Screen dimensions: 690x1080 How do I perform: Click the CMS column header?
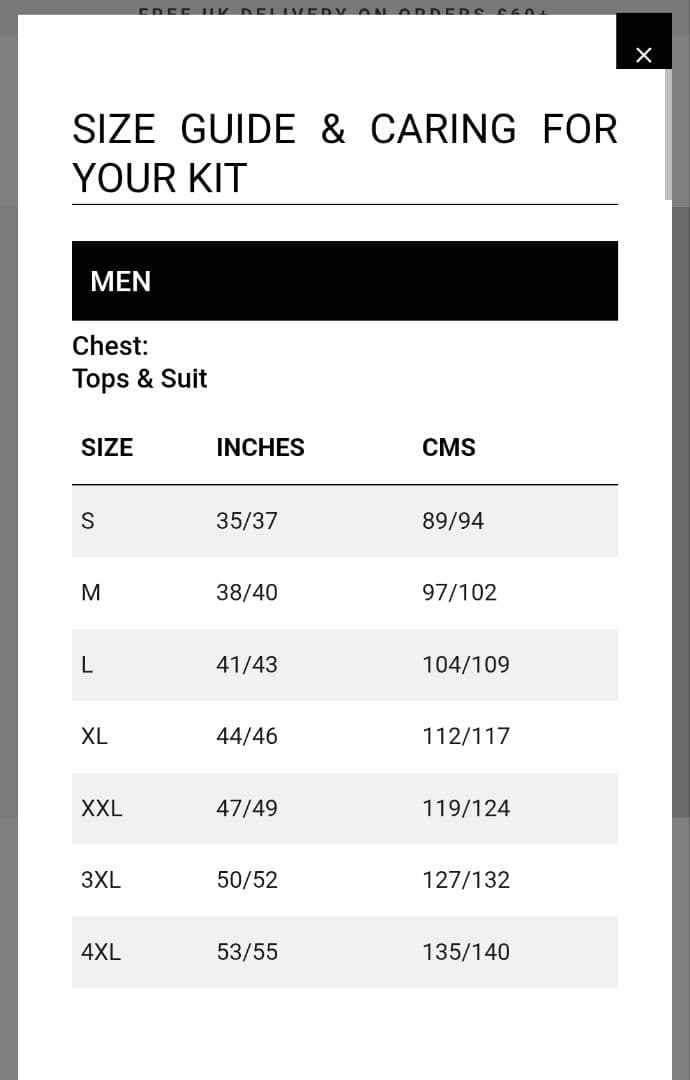(448, 447)
